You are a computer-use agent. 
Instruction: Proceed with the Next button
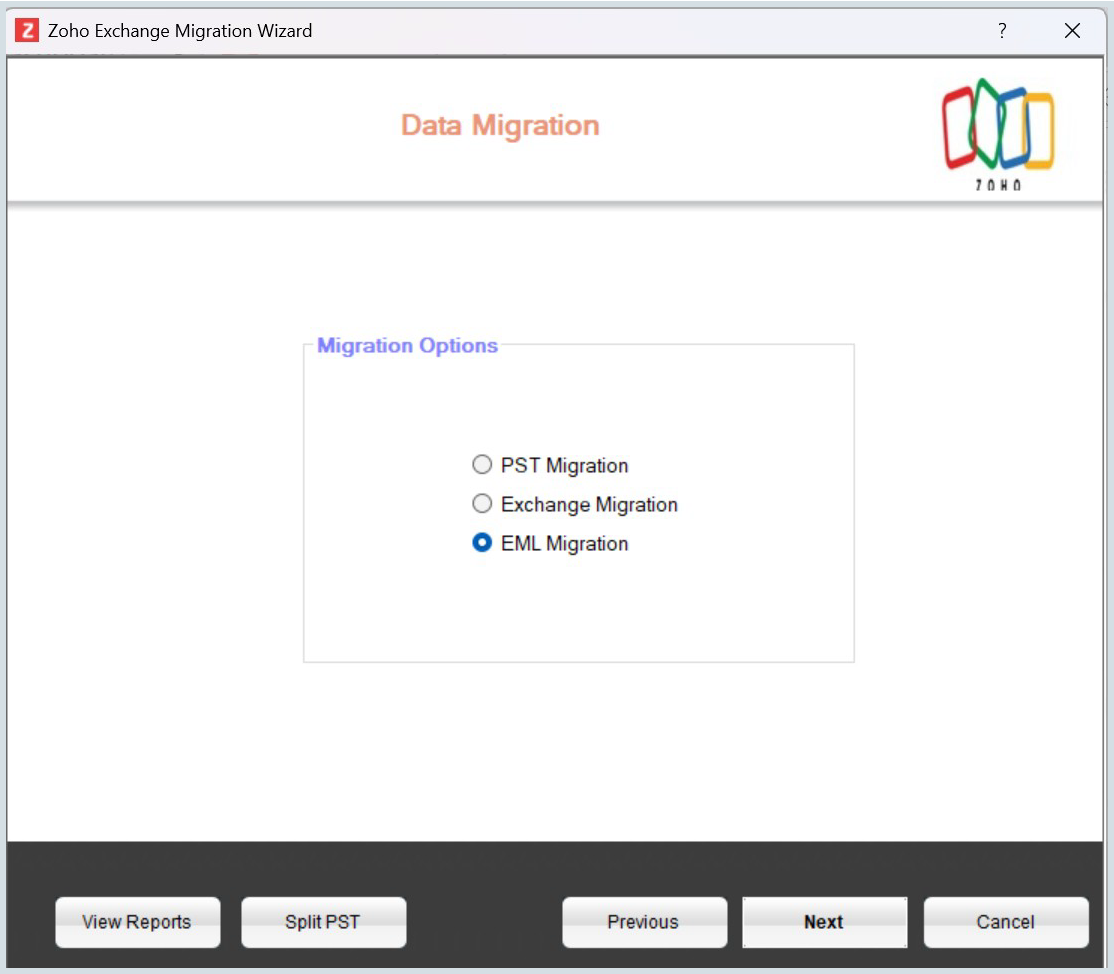tap(824, 922)
